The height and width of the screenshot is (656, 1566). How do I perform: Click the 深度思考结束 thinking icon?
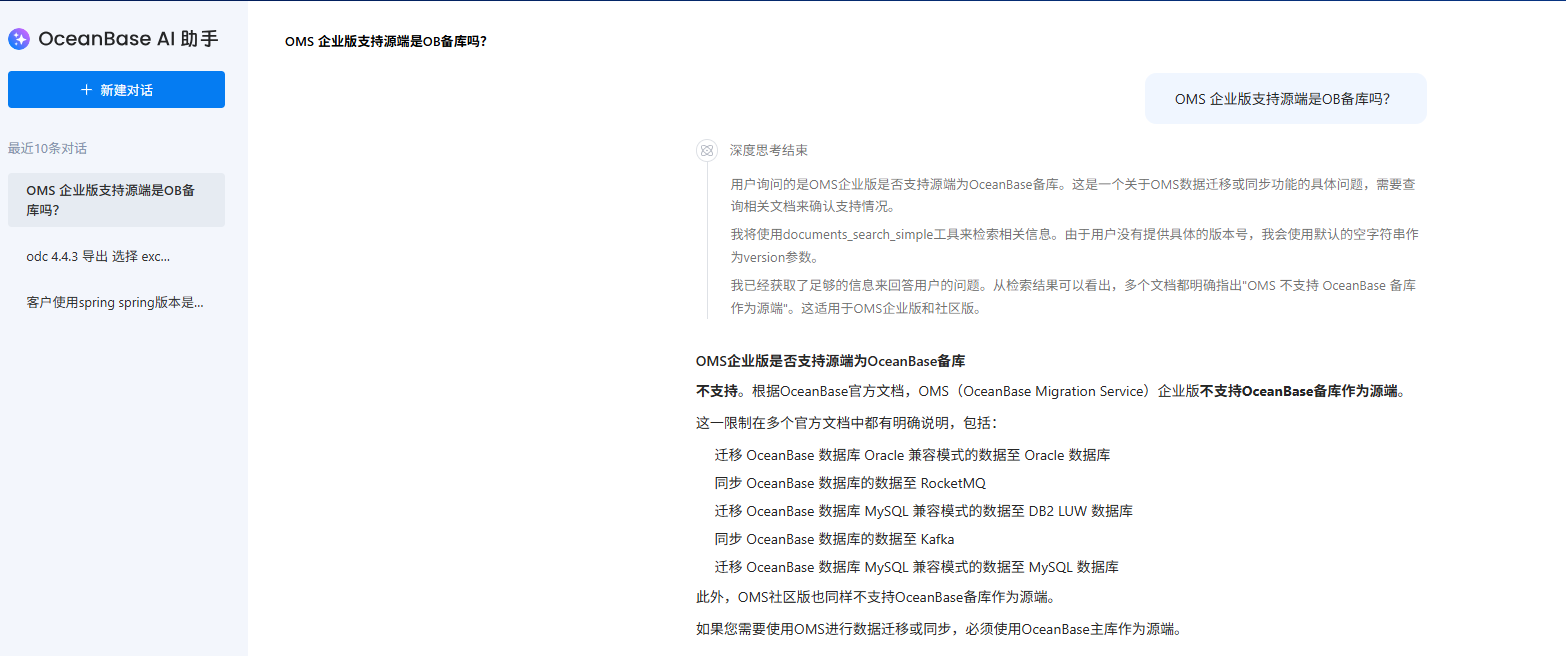pyautogui.click(x=707, y=150)
